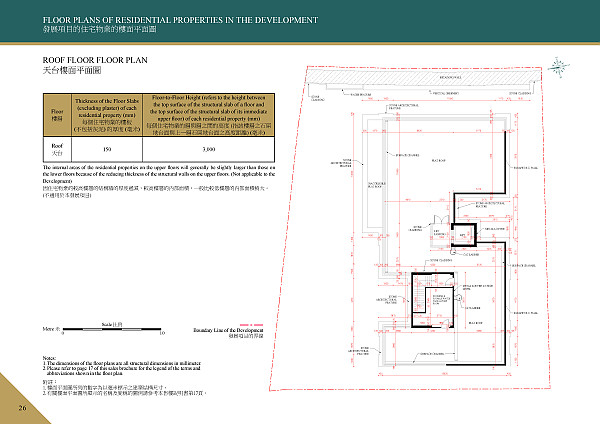Click the 'Notes:' label above the footnotes

[50, 357]
